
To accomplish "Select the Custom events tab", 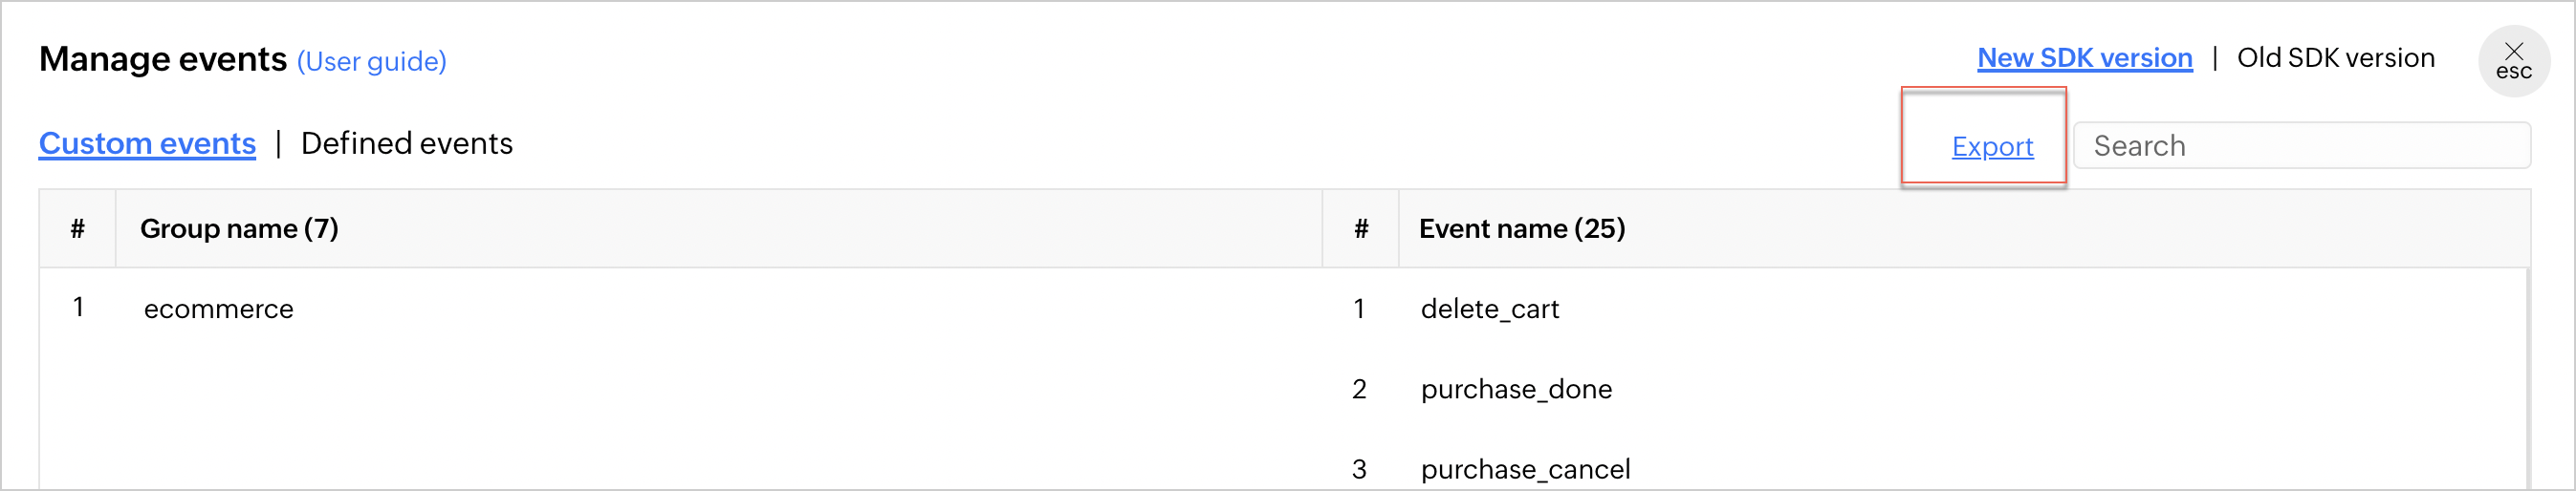I will [x=147, y=144].
